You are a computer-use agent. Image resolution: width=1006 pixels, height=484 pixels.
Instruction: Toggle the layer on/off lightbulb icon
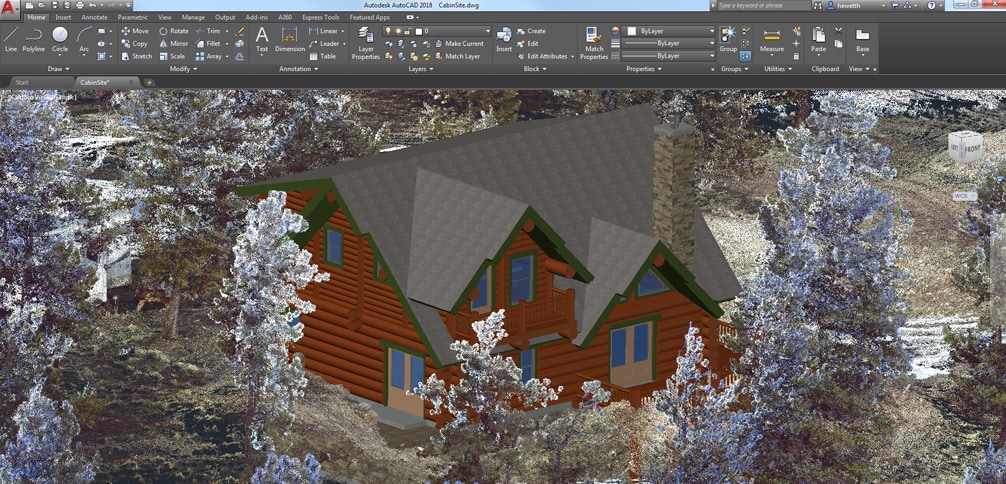[388, 31]
